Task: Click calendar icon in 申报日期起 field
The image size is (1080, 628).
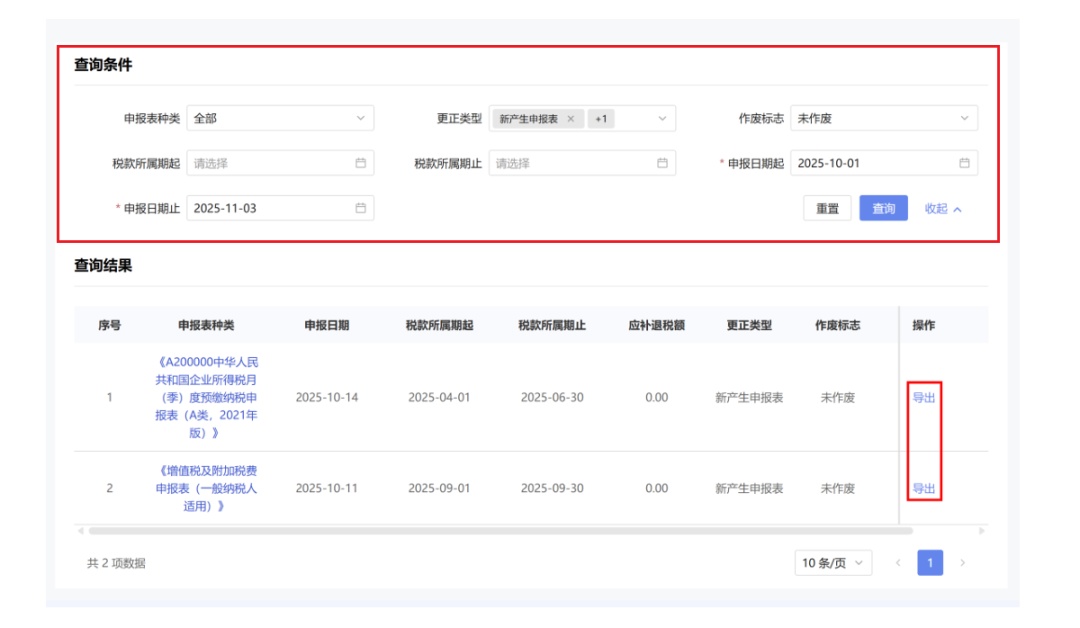Action: point(964,163)
